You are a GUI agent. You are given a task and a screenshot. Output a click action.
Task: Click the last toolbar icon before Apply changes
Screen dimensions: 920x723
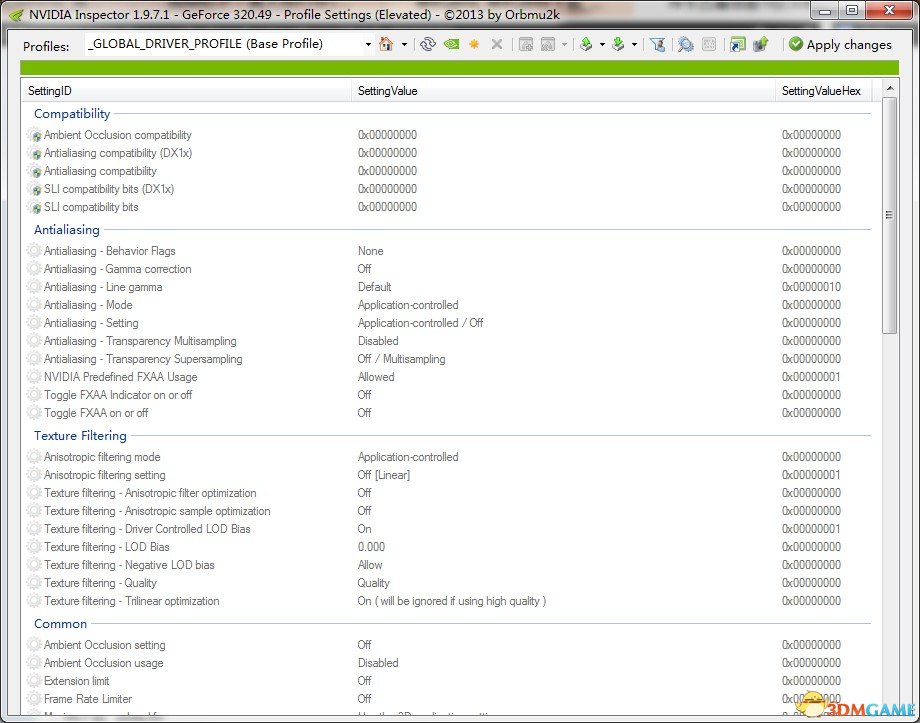coord(761,44)
